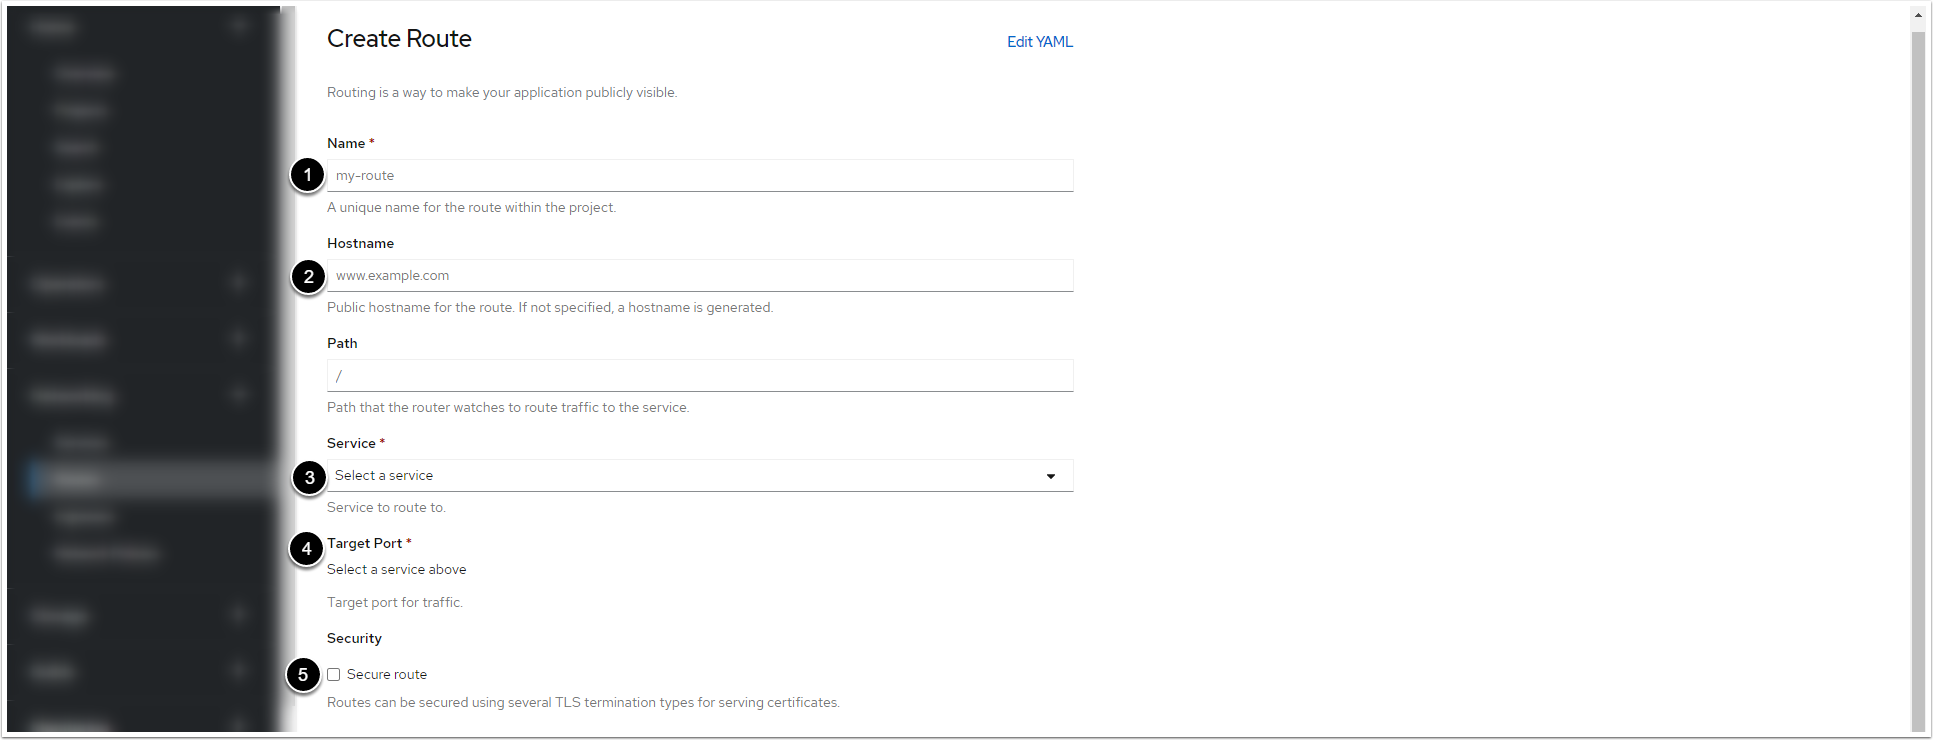Focus the Name field showing my-route
The width and height of the screenshot is (1933, 740).
[699, 176]
